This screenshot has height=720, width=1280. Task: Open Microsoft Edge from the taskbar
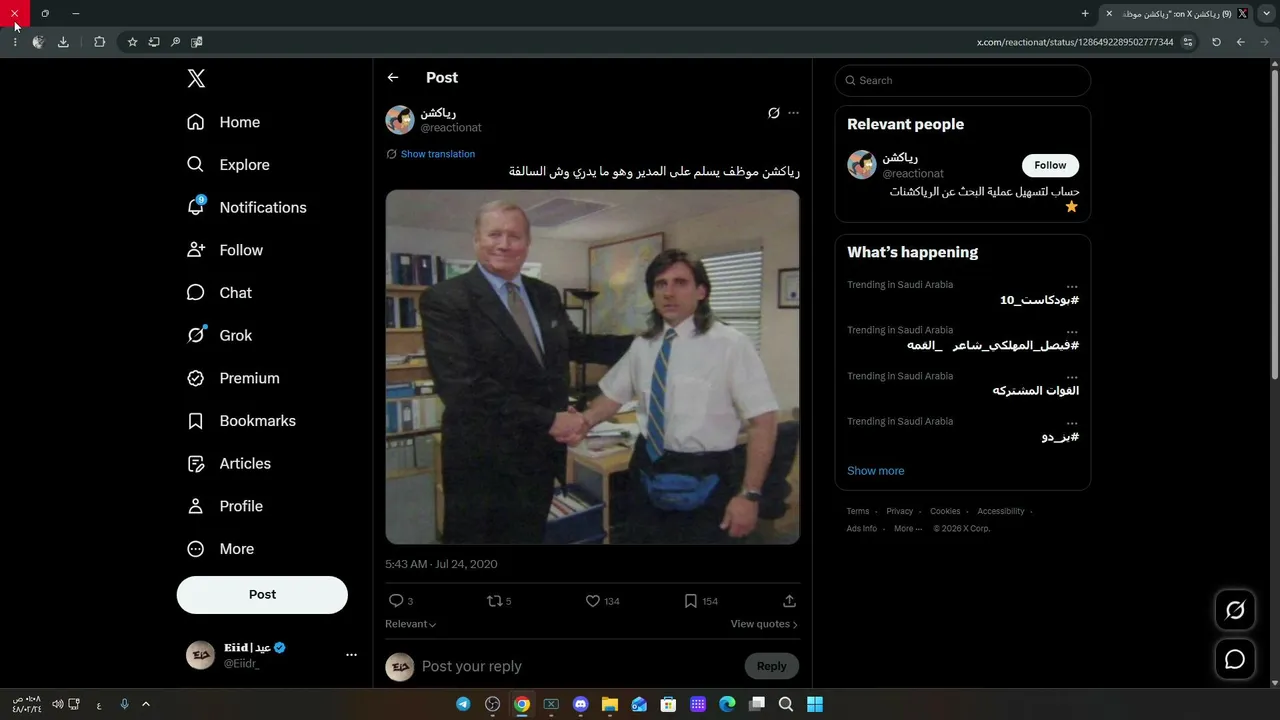point(728,704)
